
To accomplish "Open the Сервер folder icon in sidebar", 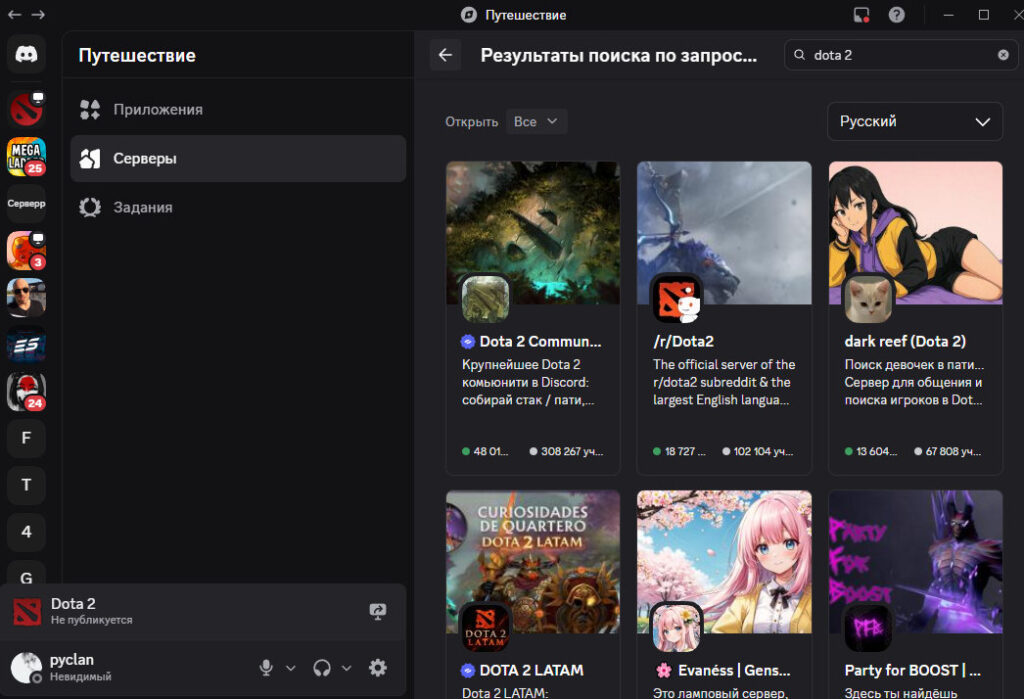I will point(26,204).
